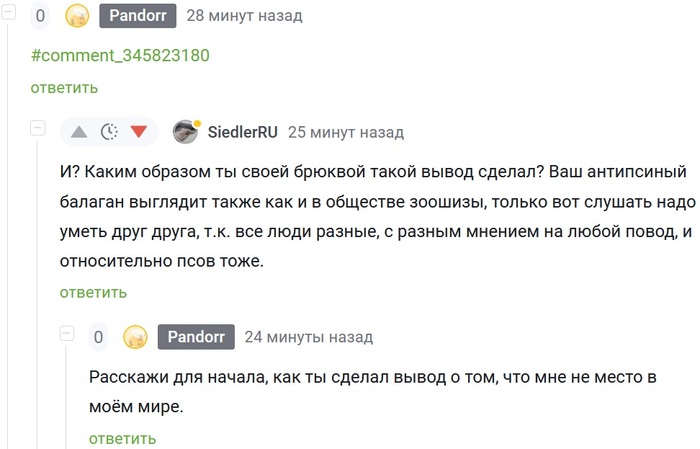The width and height of the screenshot is (700, 449).
Task: Click Pandorr's avatar in the top comment
Action: point(77,16)
